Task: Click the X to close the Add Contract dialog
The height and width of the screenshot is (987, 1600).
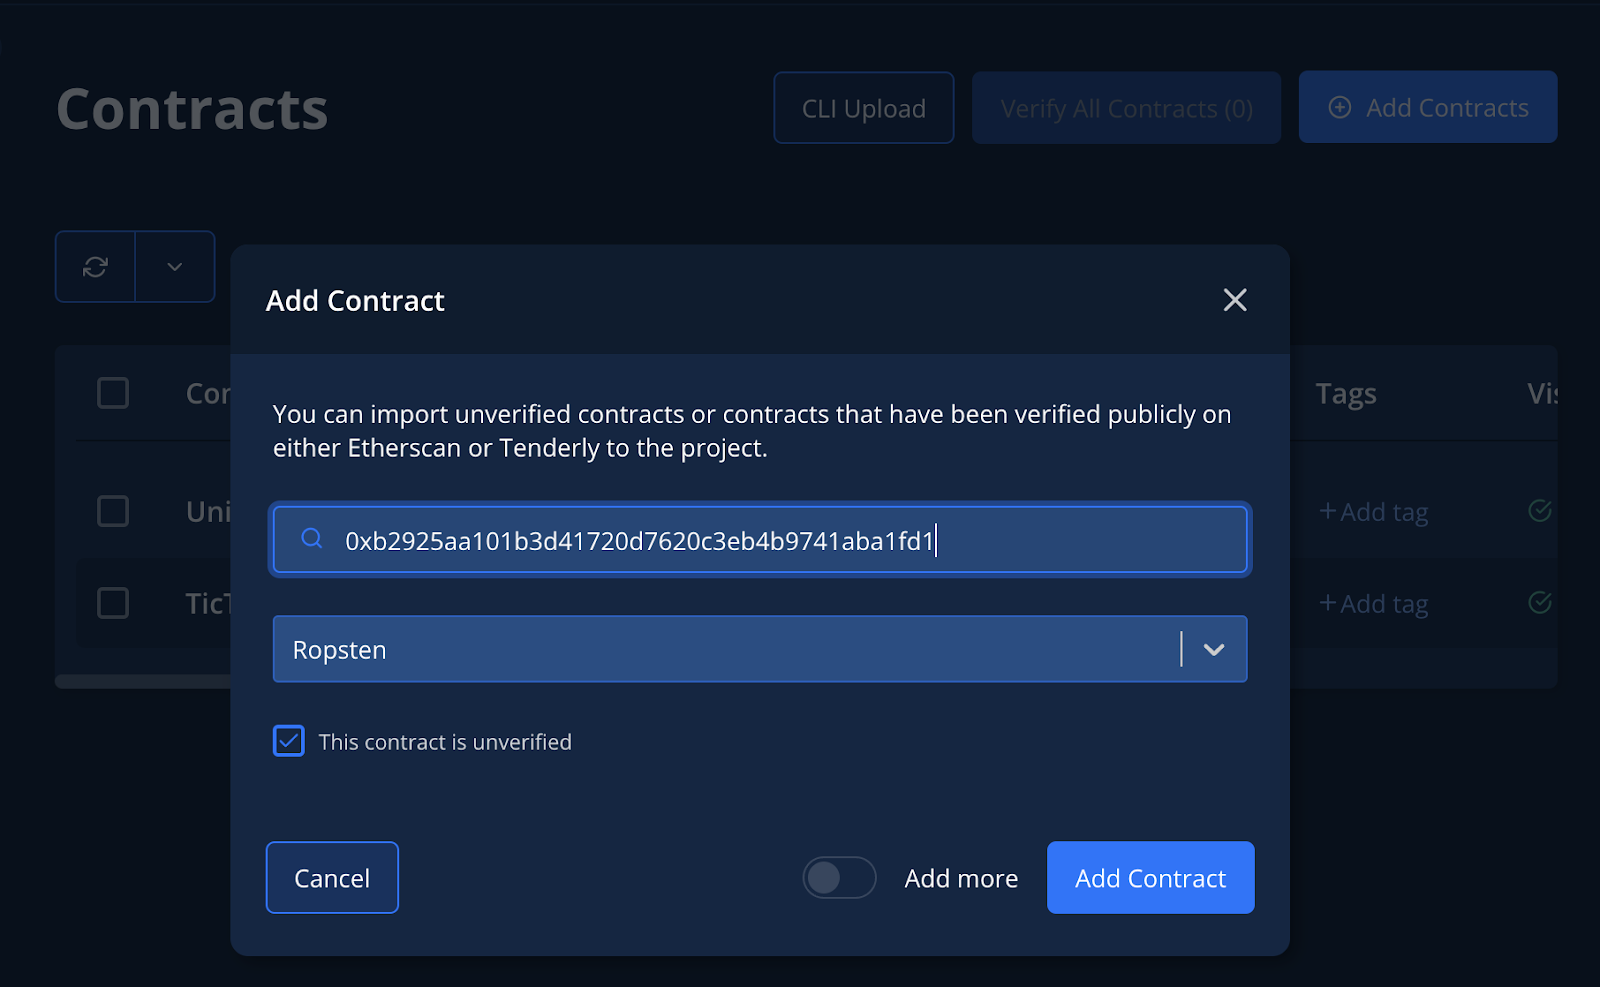Action: (1235, 300)
